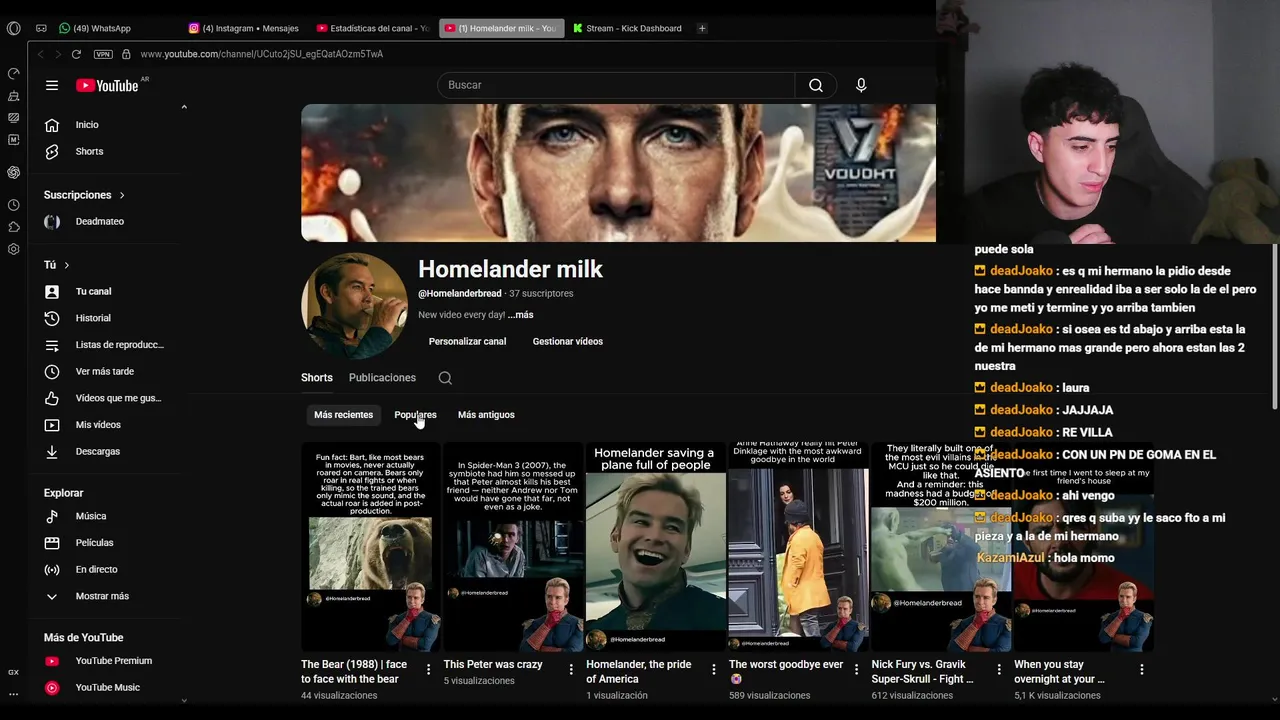Open Mis videos page
This screenshot has width=1280, height=720.
(98, 425)
